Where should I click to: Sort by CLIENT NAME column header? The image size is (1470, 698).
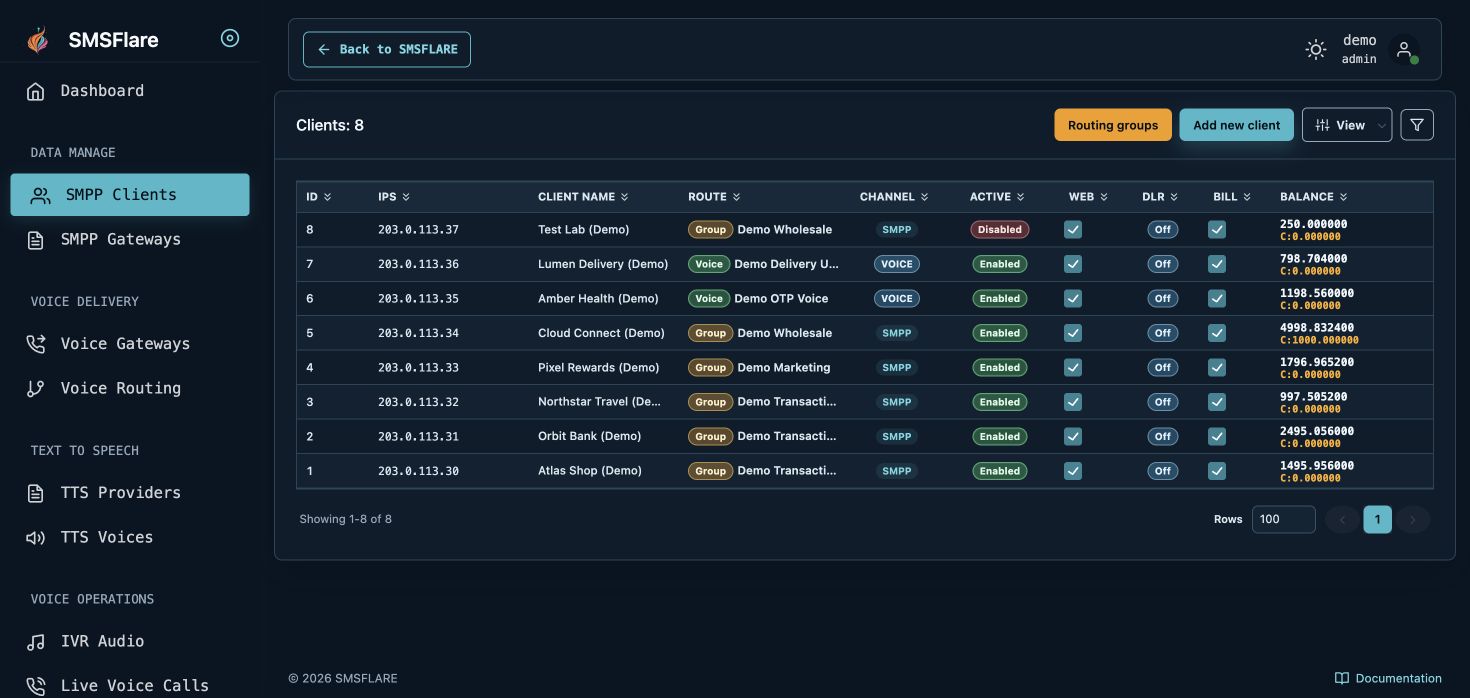pos(583,197)
